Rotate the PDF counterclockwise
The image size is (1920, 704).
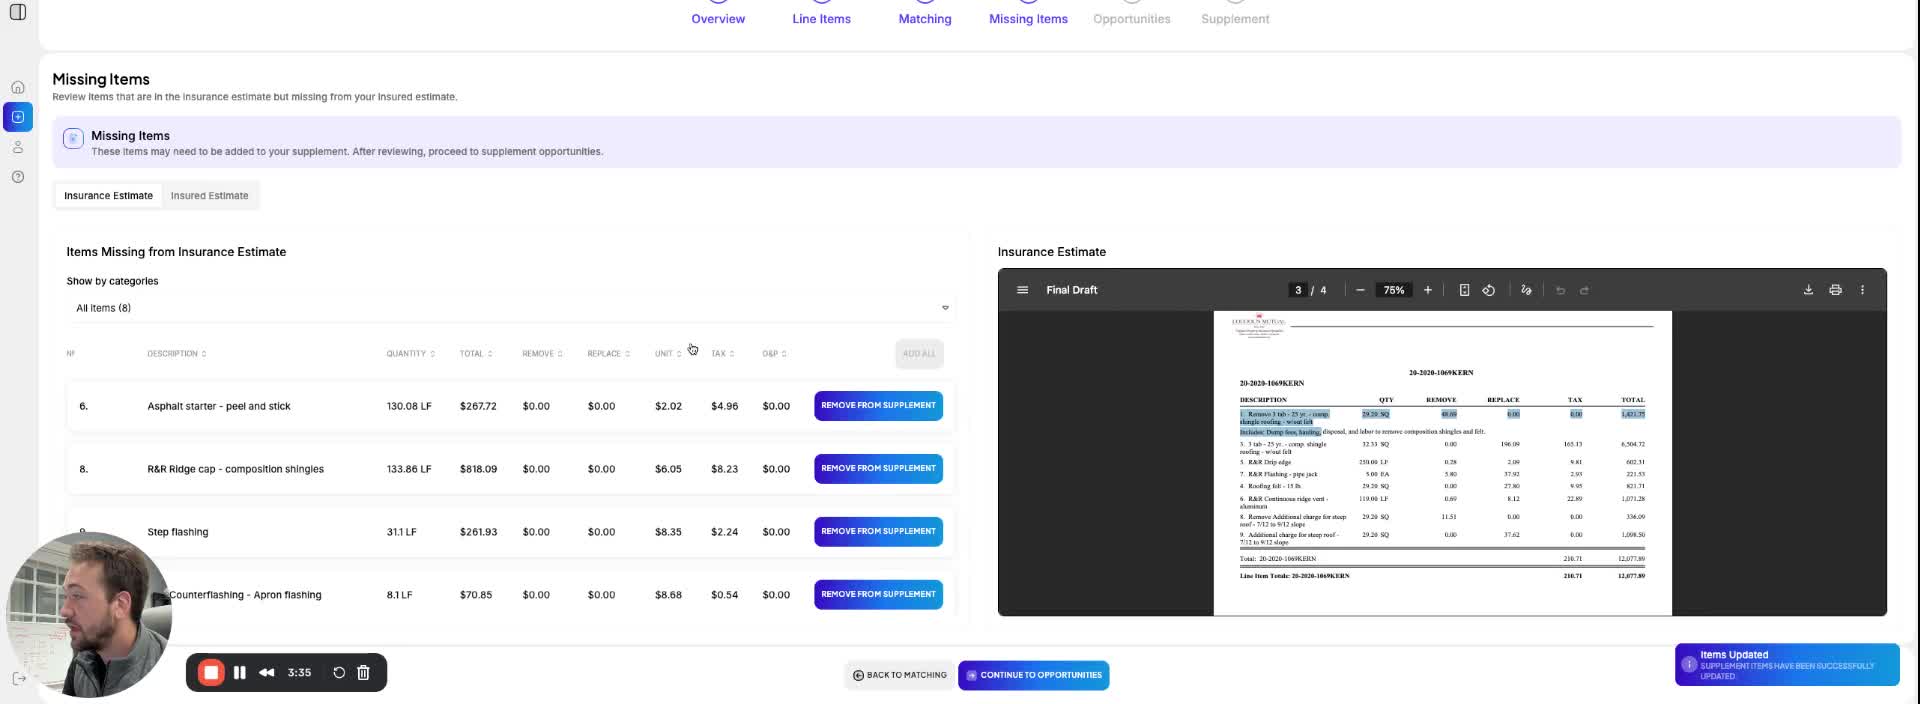click(x=1489, y=290)
